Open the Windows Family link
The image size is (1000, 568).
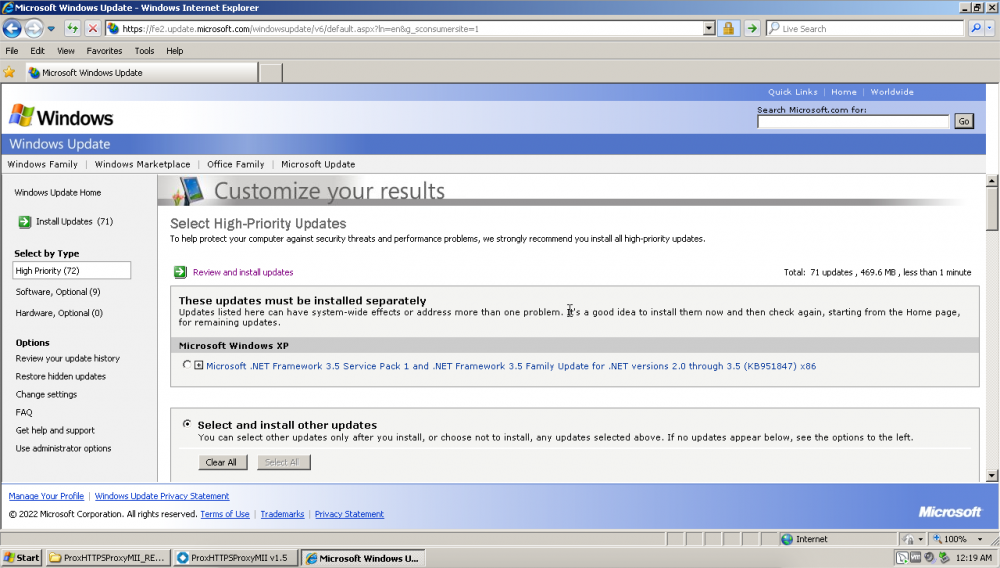[x=43, y=164]
